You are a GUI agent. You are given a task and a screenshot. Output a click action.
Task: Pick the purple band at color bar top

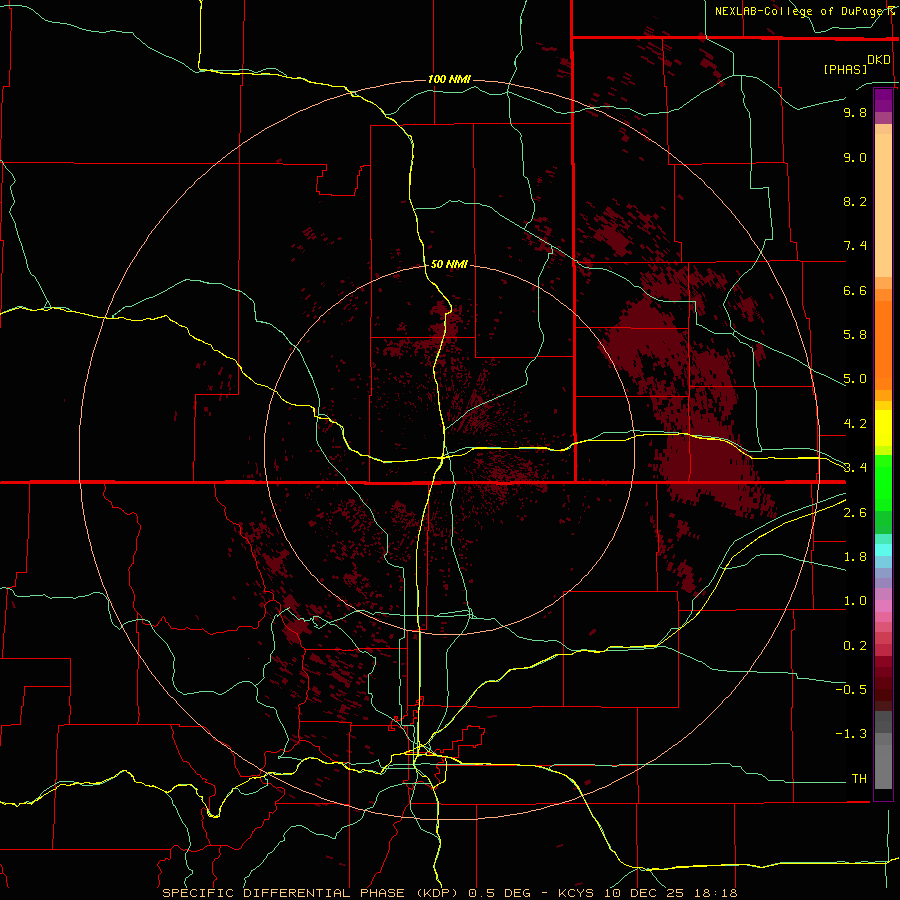883,100
